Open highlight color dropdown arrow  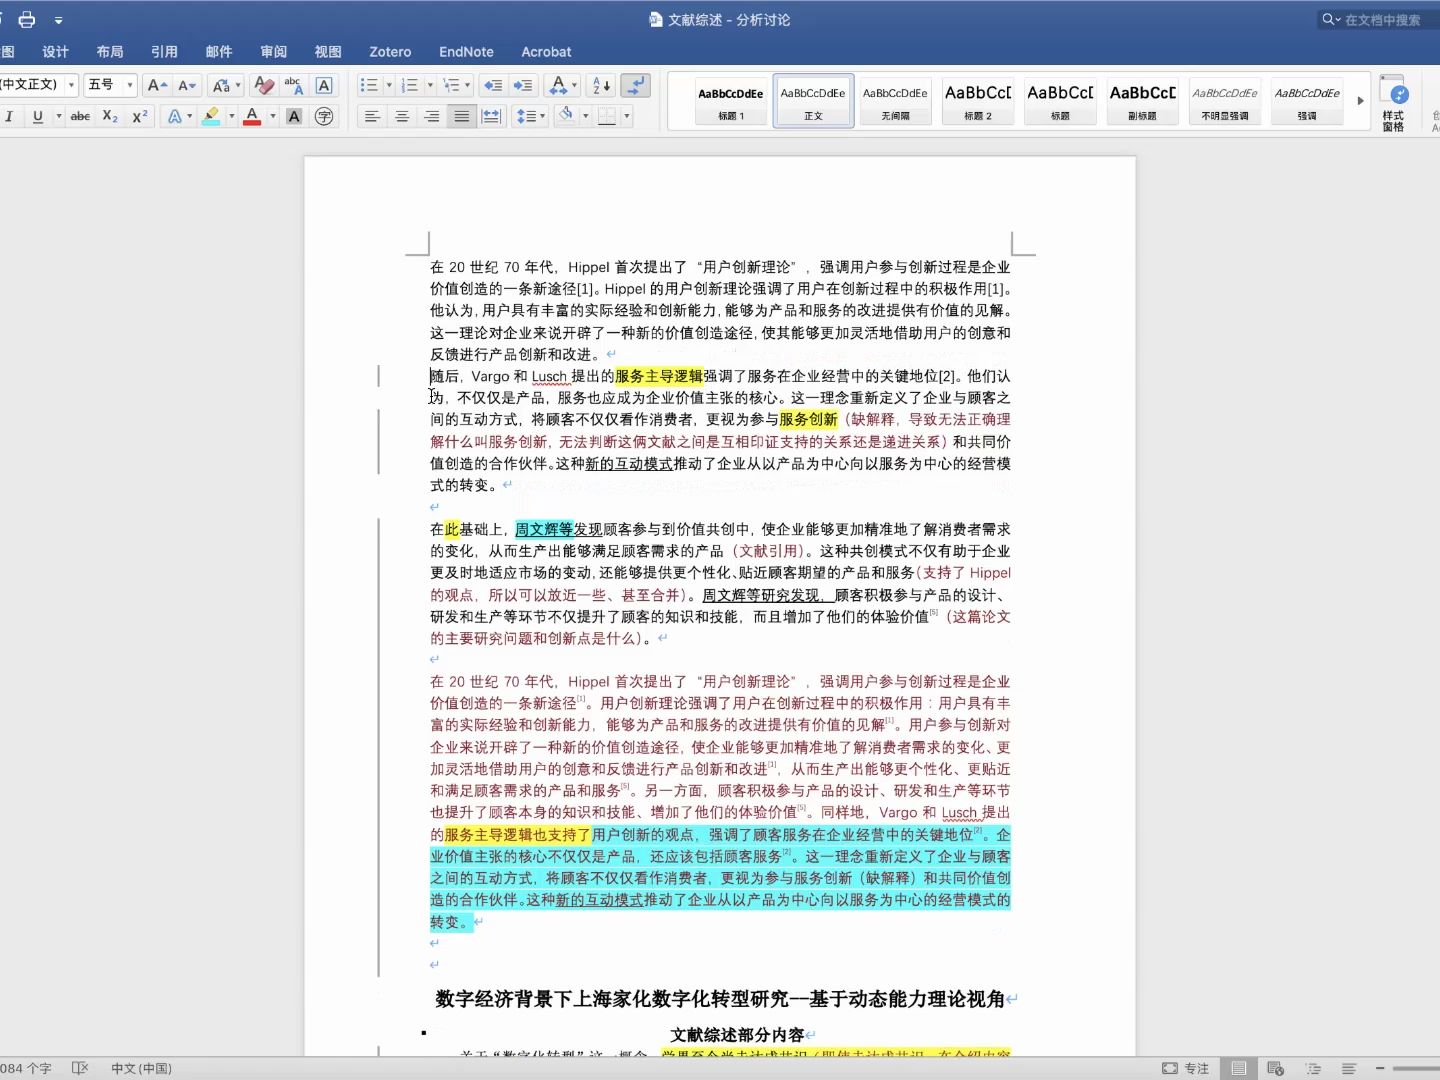point(231,116)
